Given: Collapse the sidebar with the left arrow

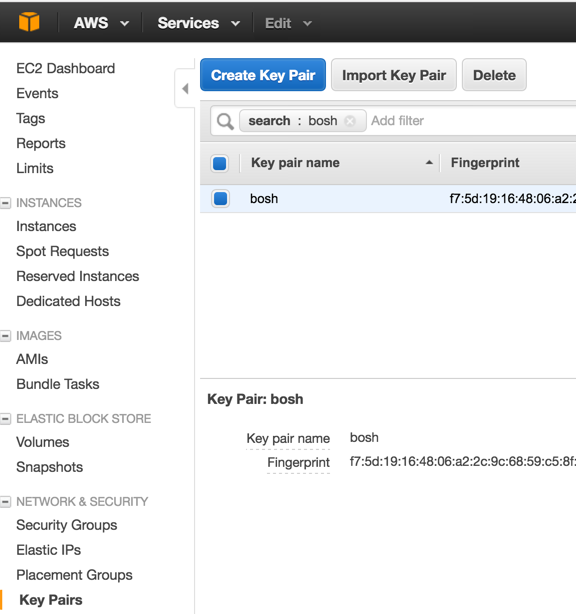Looking at the screenshot, I should coord(185,88).
